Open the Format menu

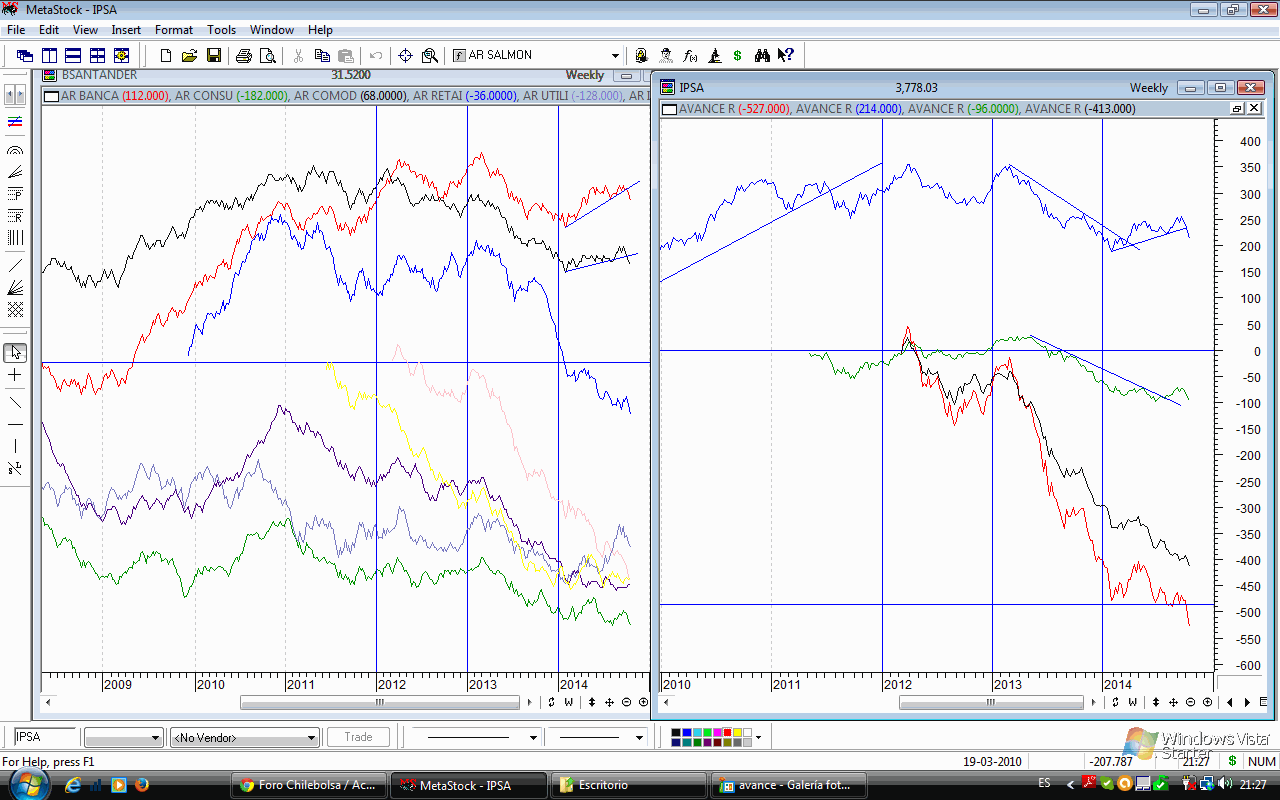click(x=174, y=30)
